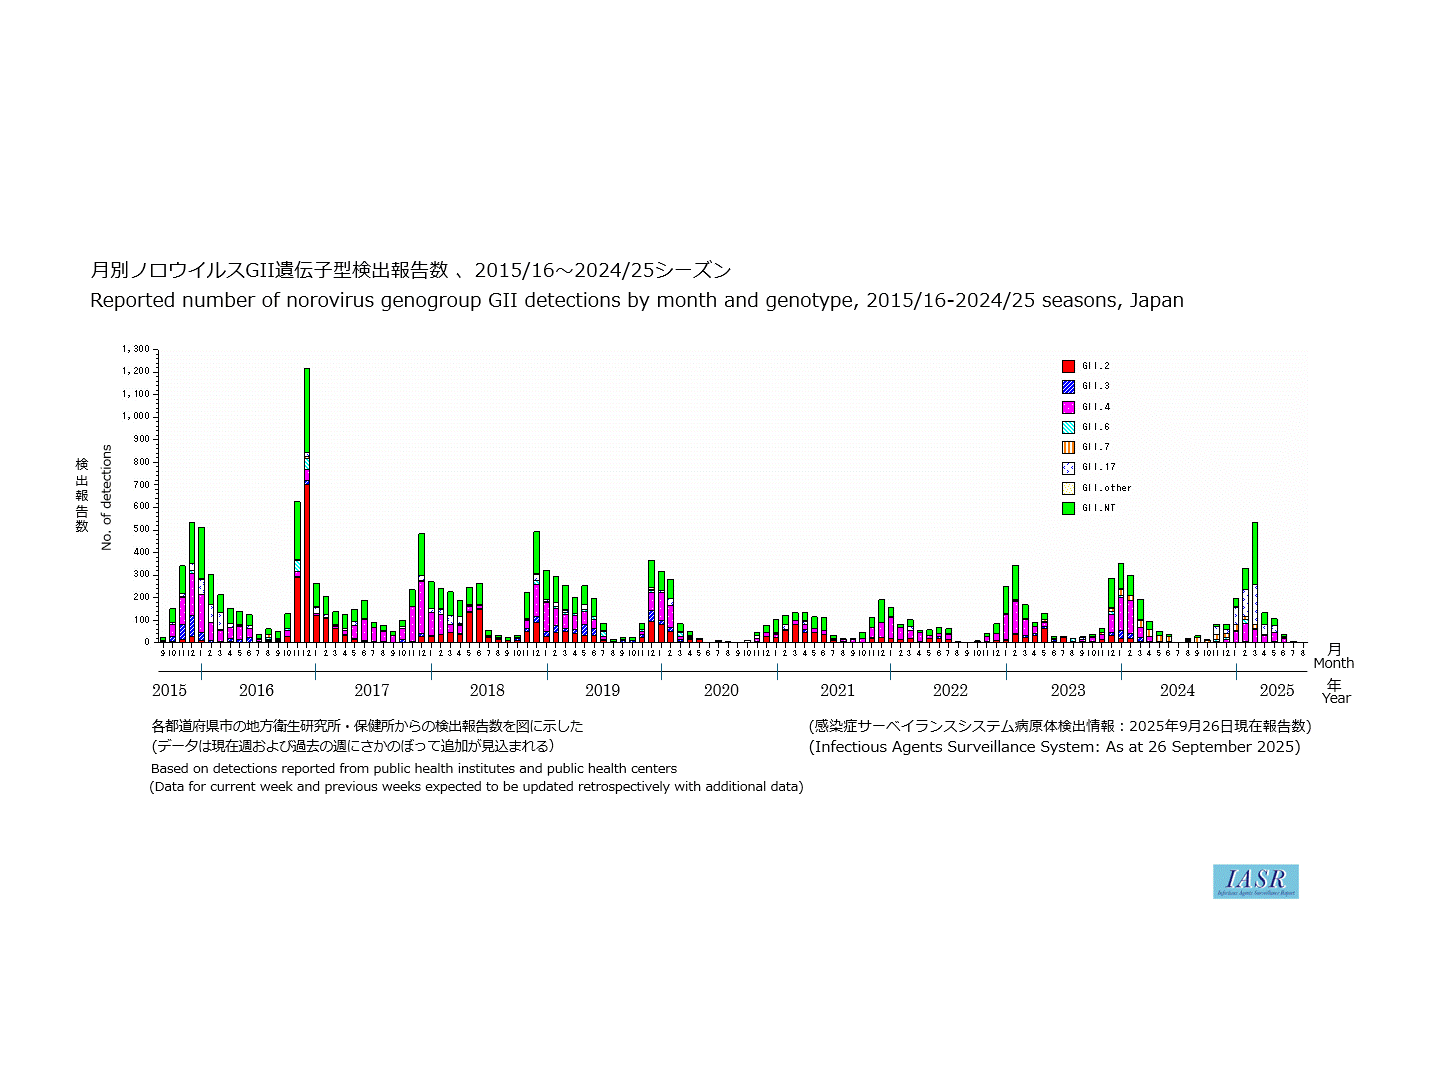Click the 'No. of detections' axis label
Image resolution: width=1440 pixels, height=1080 pixels.
(x=106, y=497)
